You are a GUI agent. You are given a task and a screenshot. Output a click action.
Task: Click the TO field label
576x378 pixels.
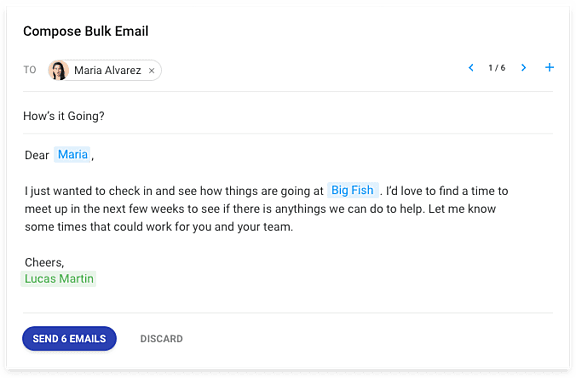click(x=30, y=70)
